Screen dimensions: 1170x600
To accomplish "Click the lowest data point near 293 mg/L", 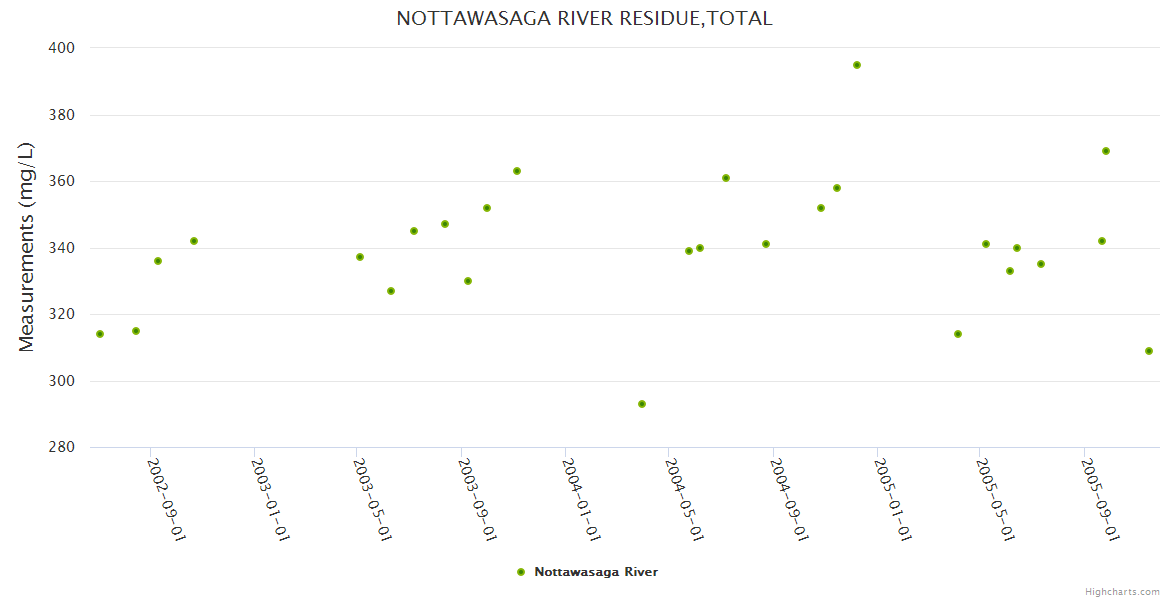I will tap(642, 404).
